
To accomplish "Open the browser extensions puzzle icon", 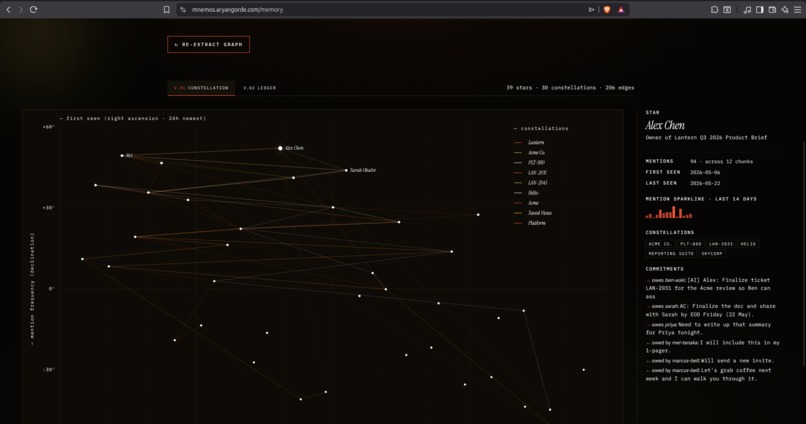I will coord(715,9).
